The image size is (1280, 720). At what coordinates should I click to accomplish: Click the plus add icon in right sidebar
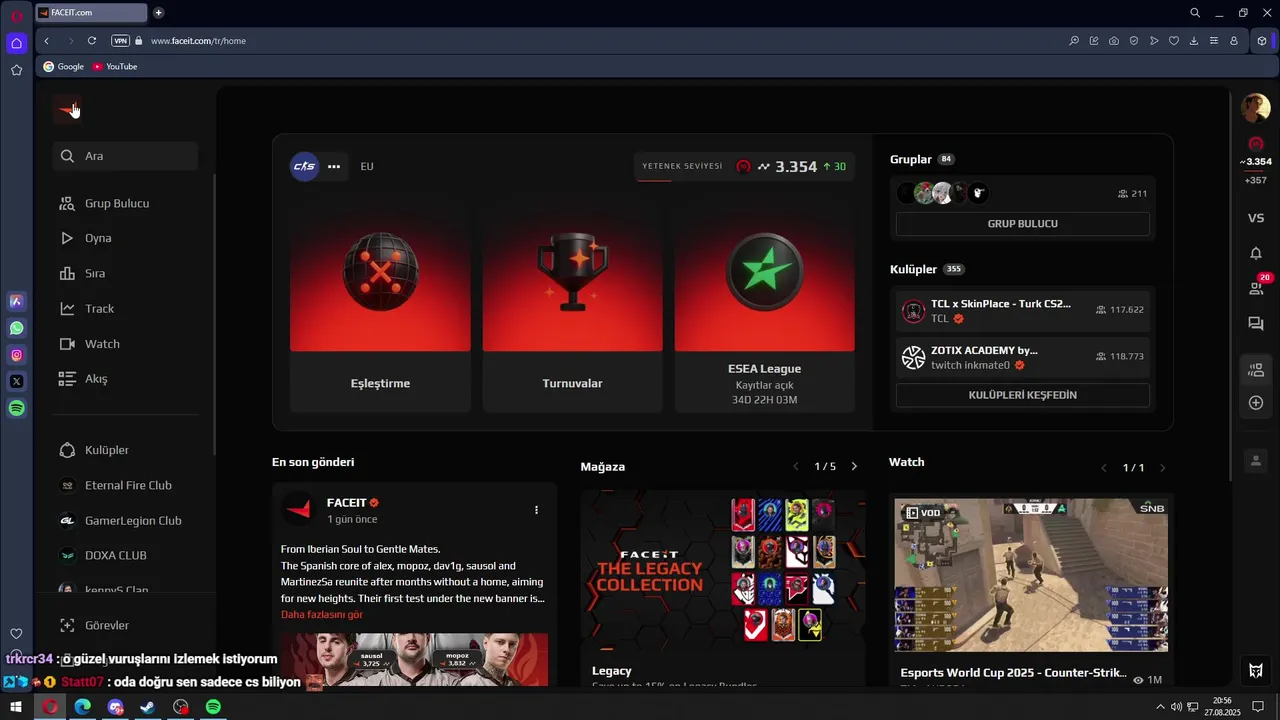1256,403
